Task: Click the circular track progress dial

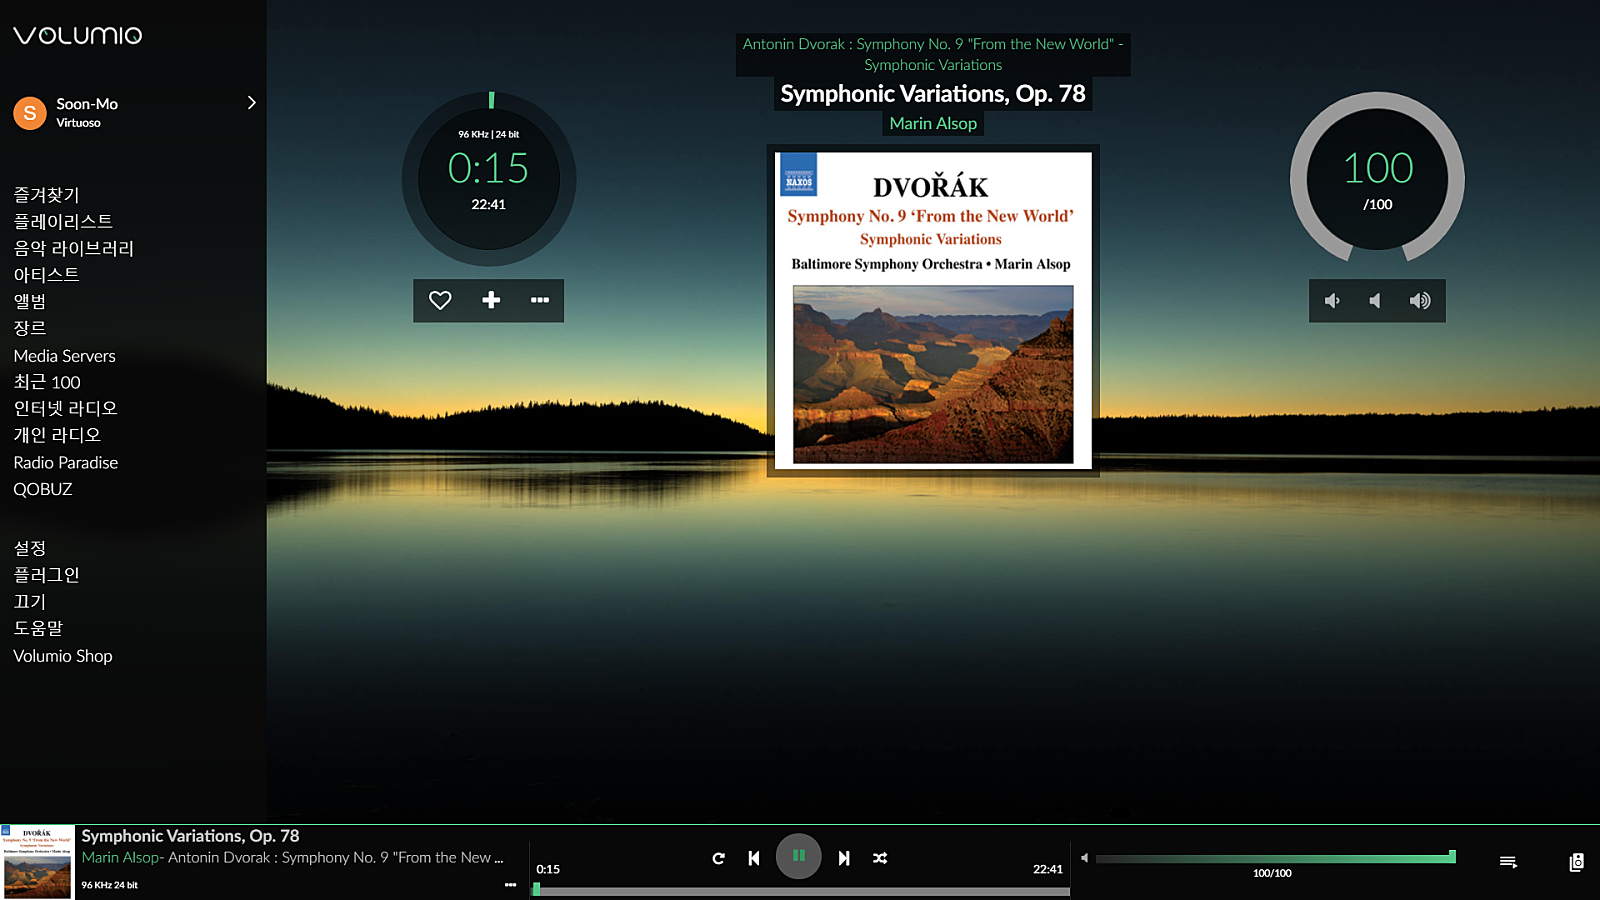Action: coord(489,180)
